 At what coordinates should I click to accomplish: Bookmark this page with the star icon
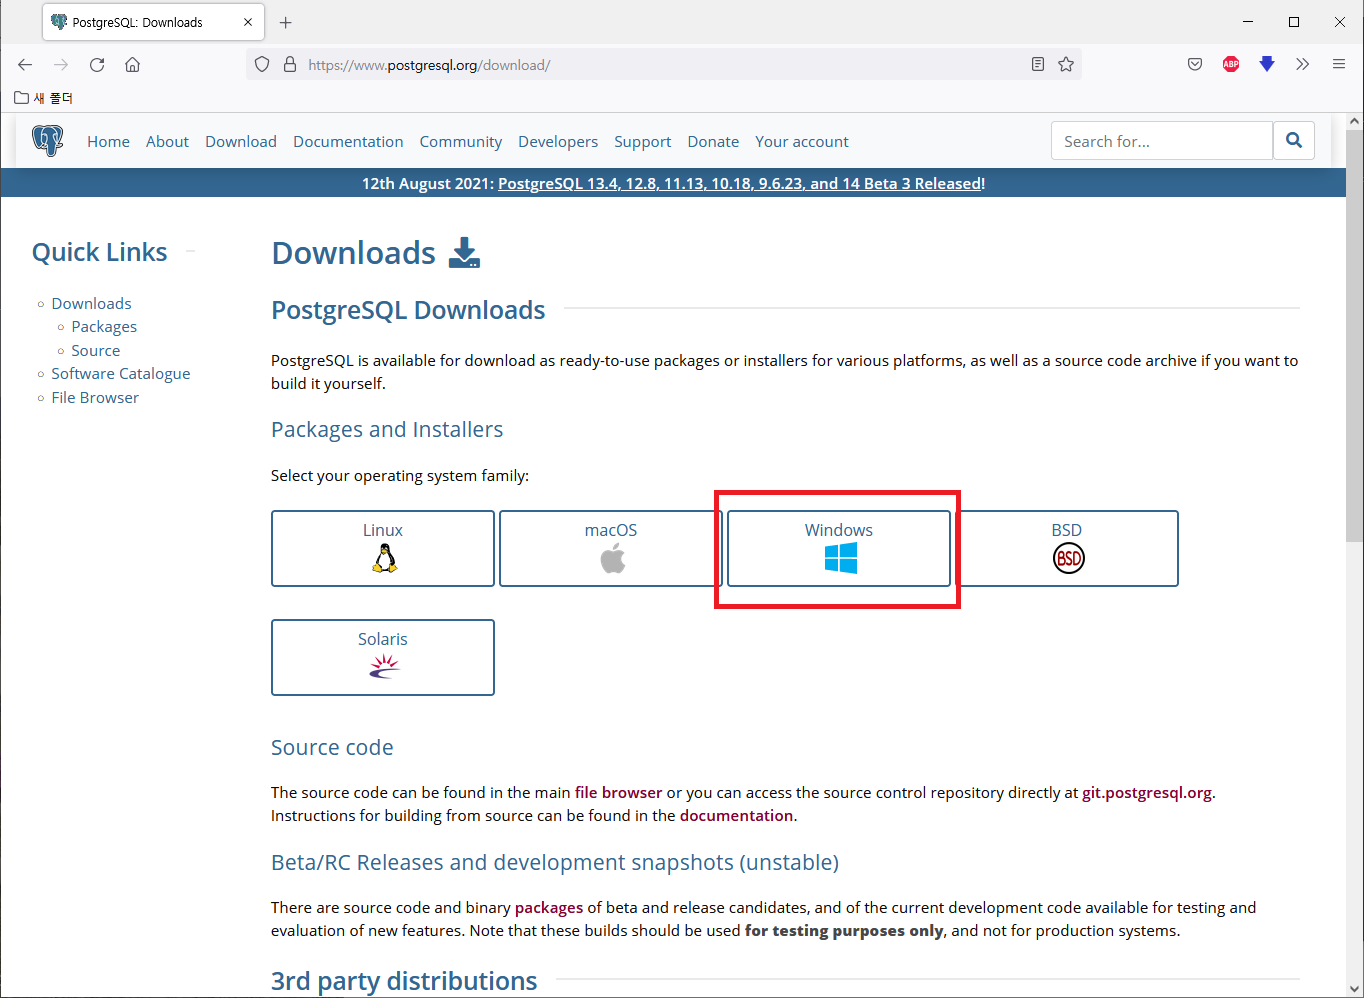1066,65
